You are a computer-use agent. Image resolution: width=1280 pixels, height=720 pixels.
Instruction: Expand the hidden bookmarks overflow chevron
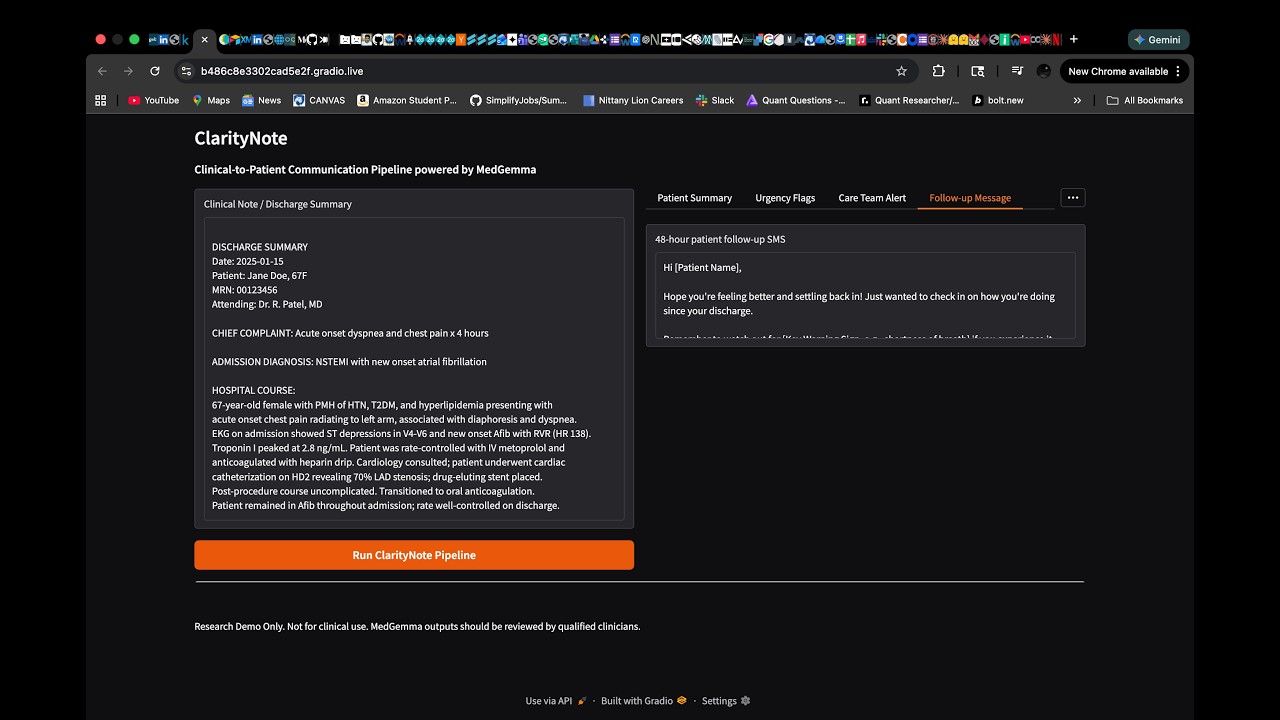click(x=1077, y=100)
